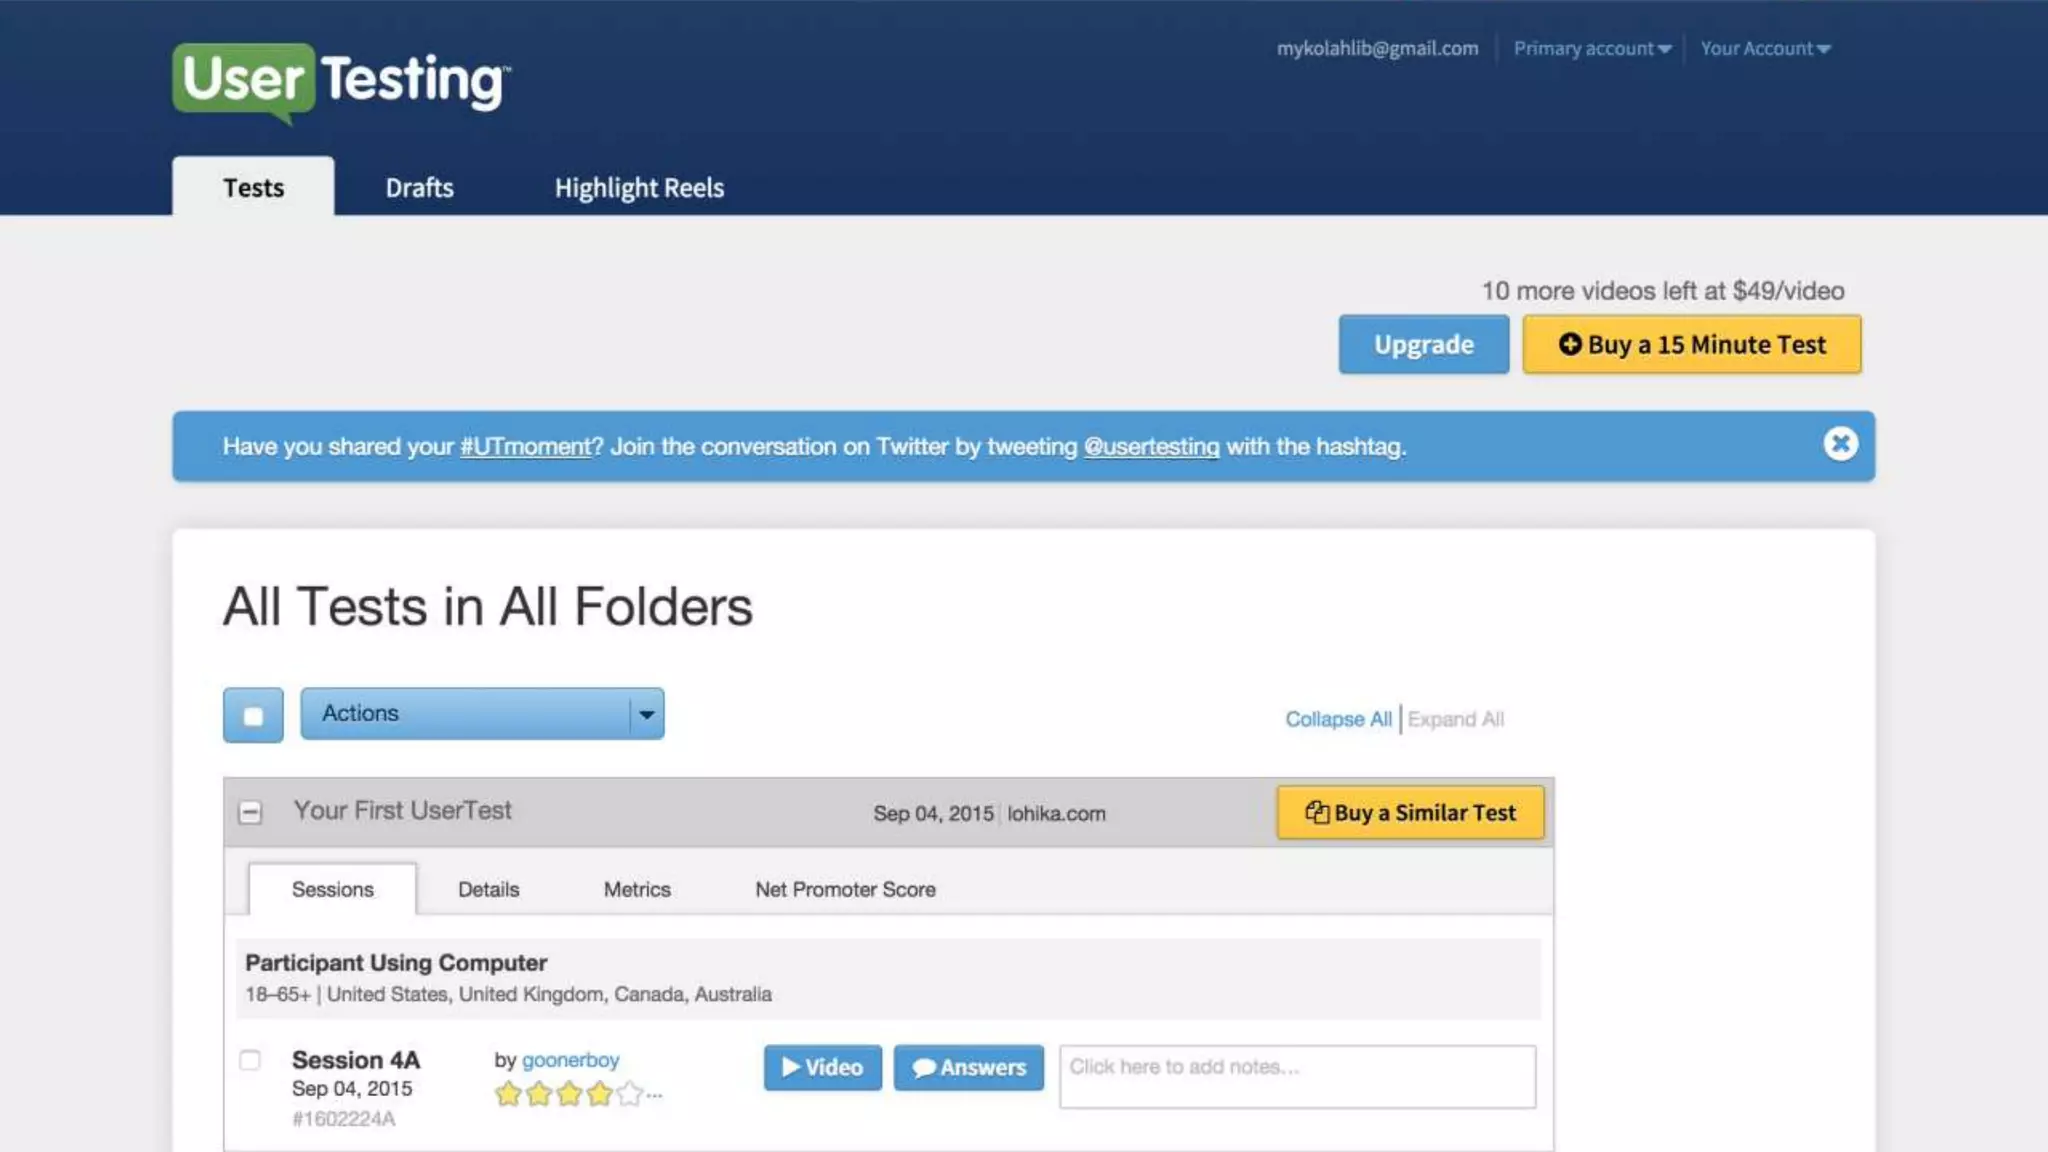Select the Metrics tab

point(636,889)
